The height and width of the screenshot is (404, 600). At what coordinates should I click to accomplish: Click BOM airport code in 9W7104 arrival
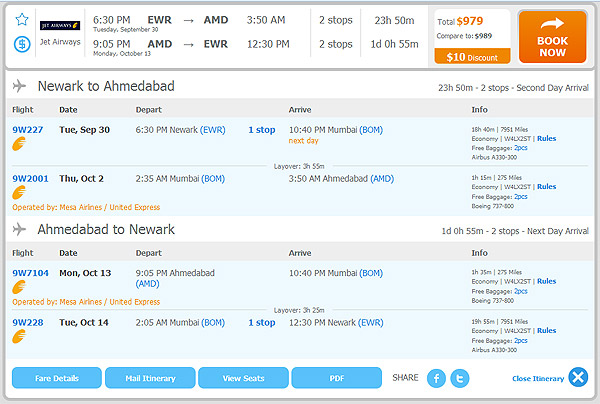[x=371, y=273]
